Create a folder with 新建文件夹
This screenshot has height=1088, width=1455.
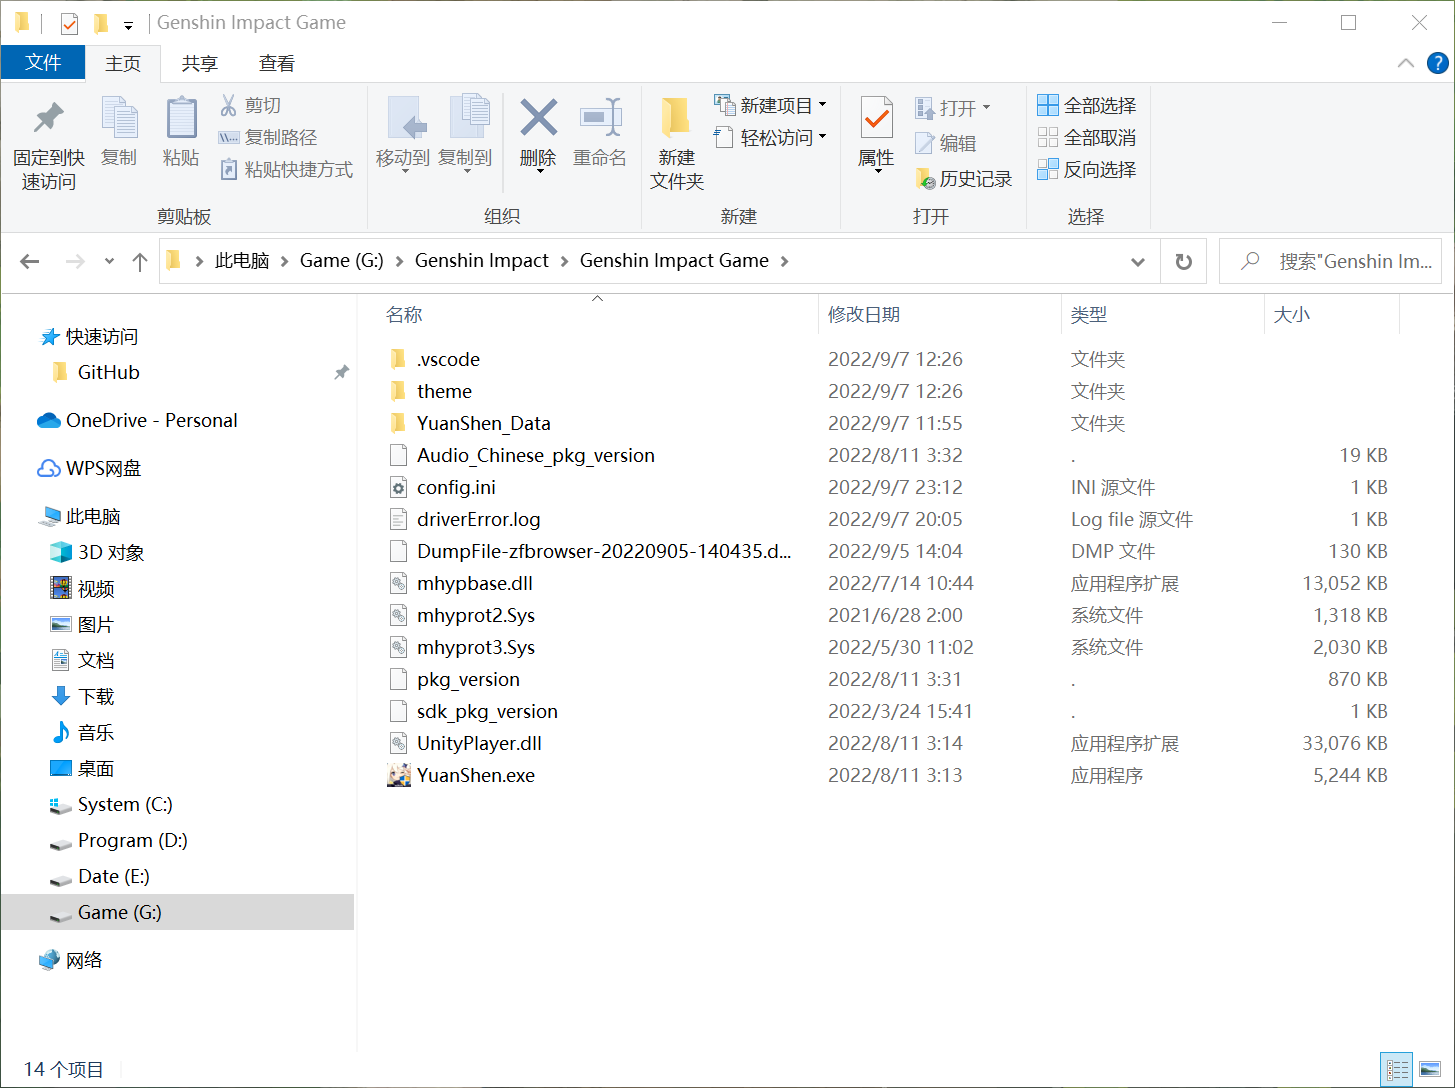pyautogui.click(x=677, y=142)
